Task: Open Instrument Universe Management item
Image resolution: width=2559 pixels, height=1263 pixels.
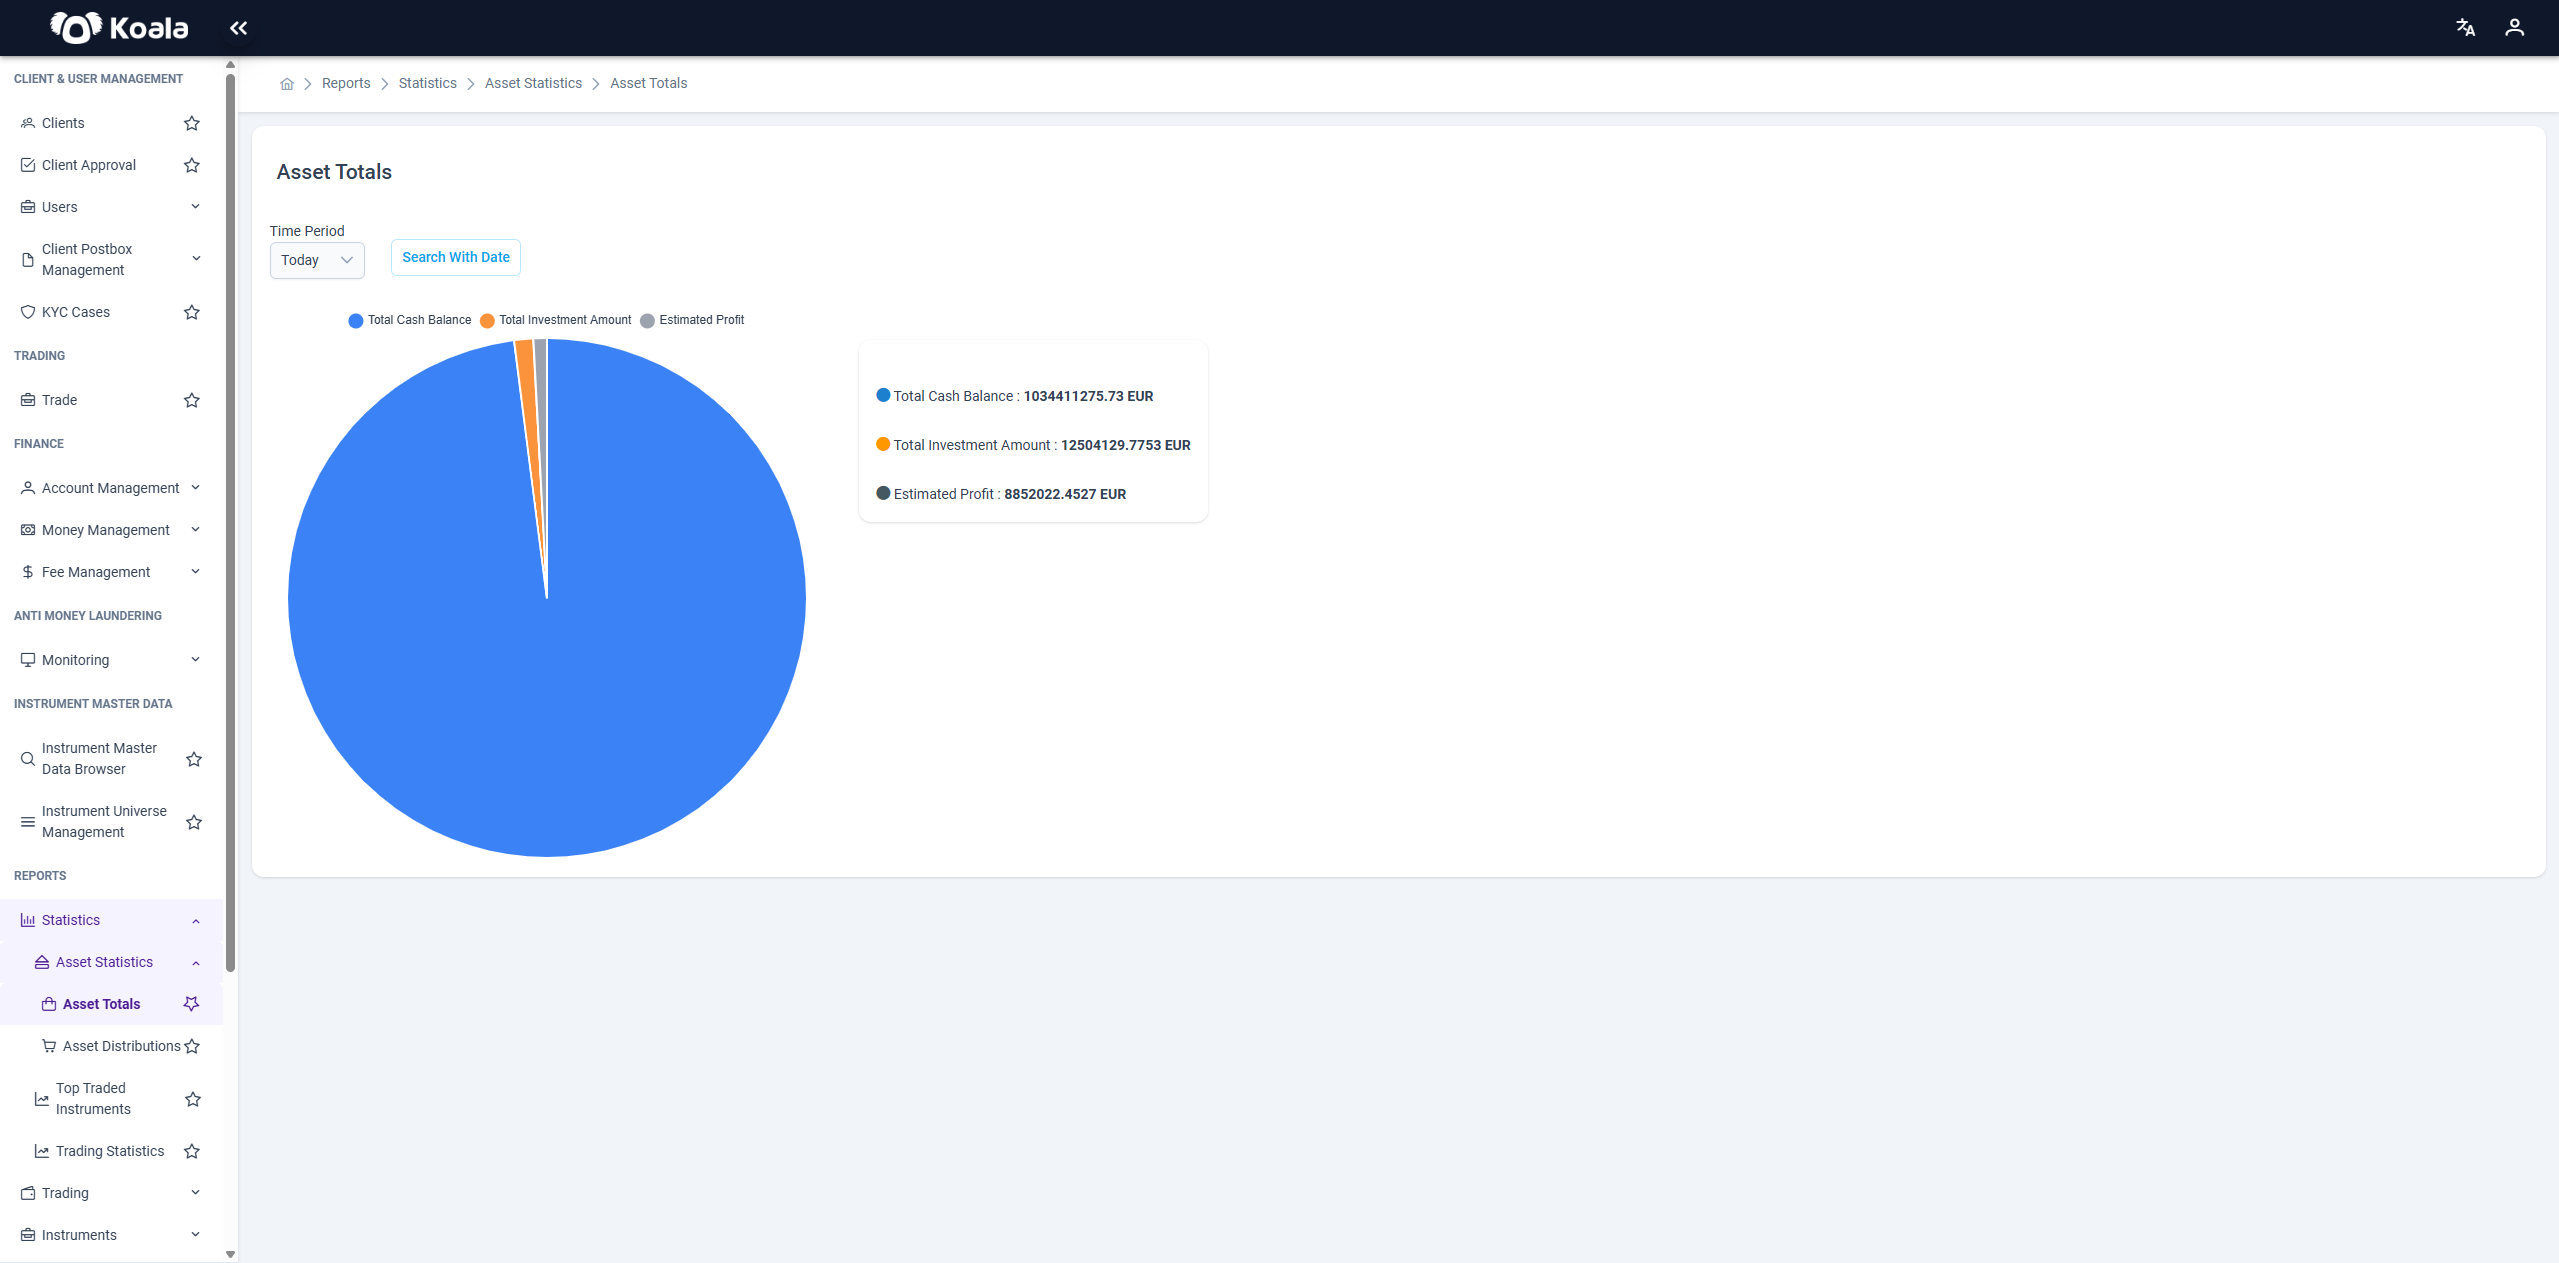Action: point(104,821)
